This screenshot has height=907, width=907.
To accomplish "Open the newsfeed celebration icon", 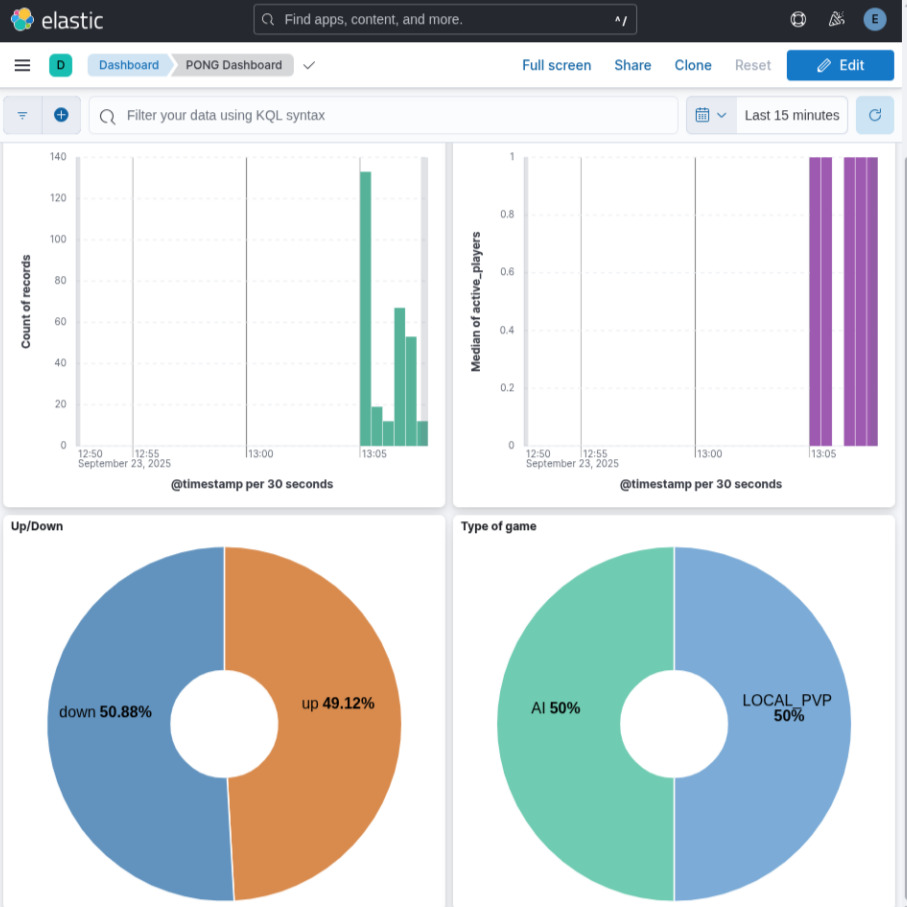I will point(836,20).
